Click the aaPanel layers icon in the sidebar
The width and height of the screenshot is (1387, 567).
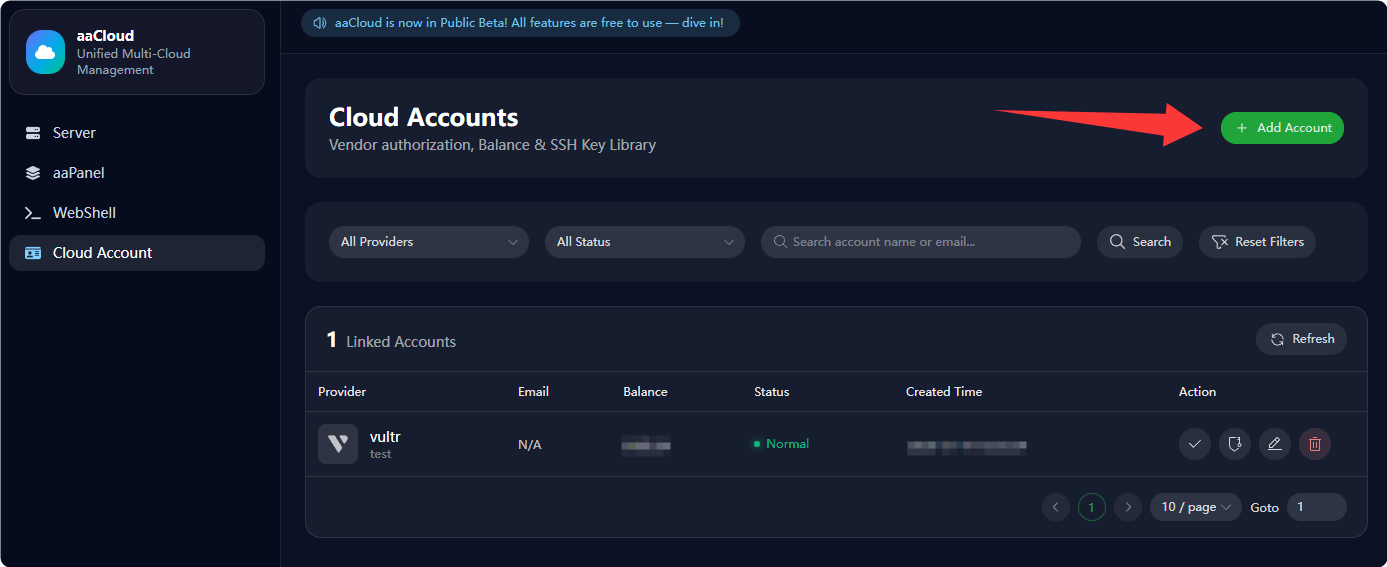click(33, 173)
